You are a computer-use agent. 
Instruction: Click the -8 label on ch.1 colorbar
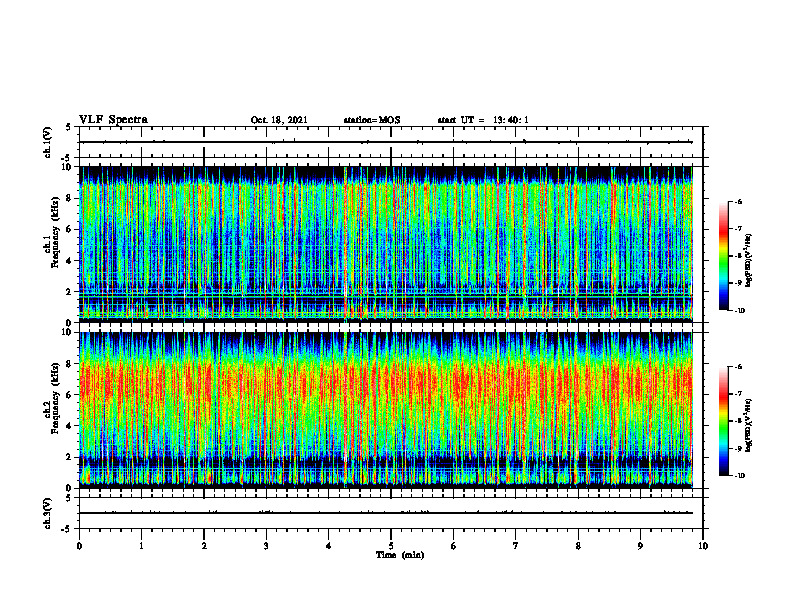738,256
